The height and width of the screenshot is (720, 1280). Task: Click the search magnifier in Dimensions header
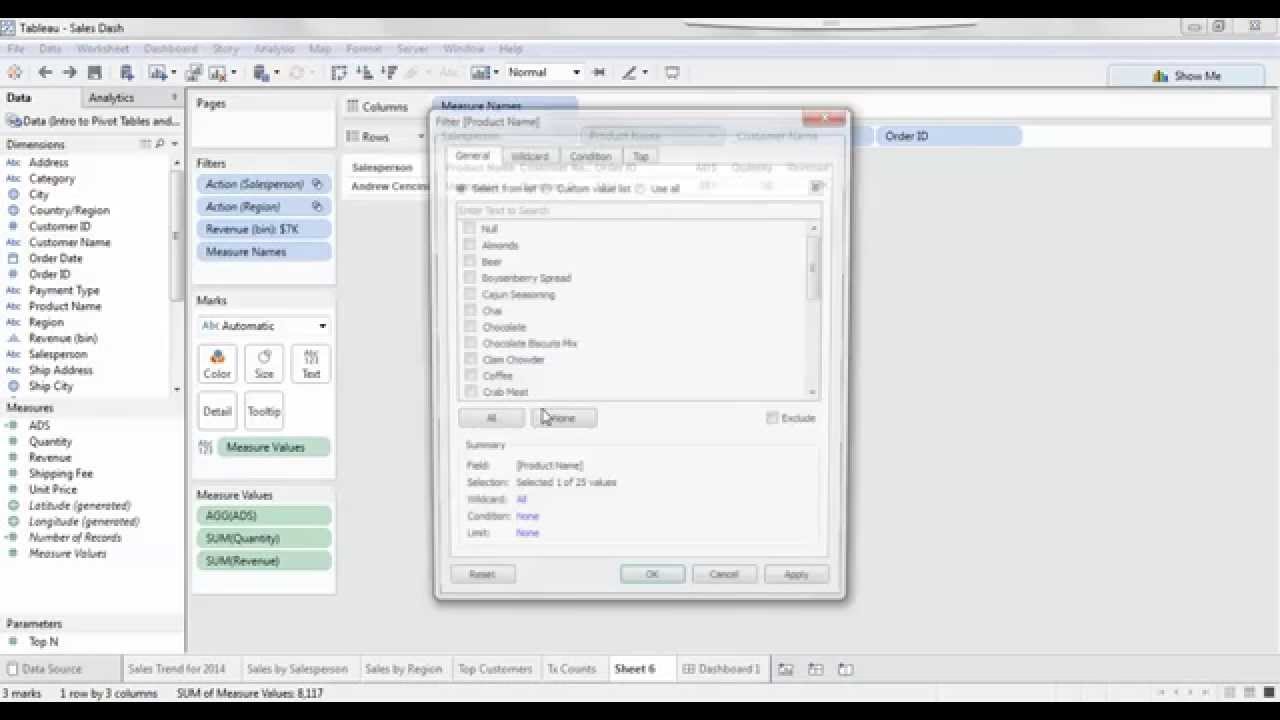click(x=159, y=144)
